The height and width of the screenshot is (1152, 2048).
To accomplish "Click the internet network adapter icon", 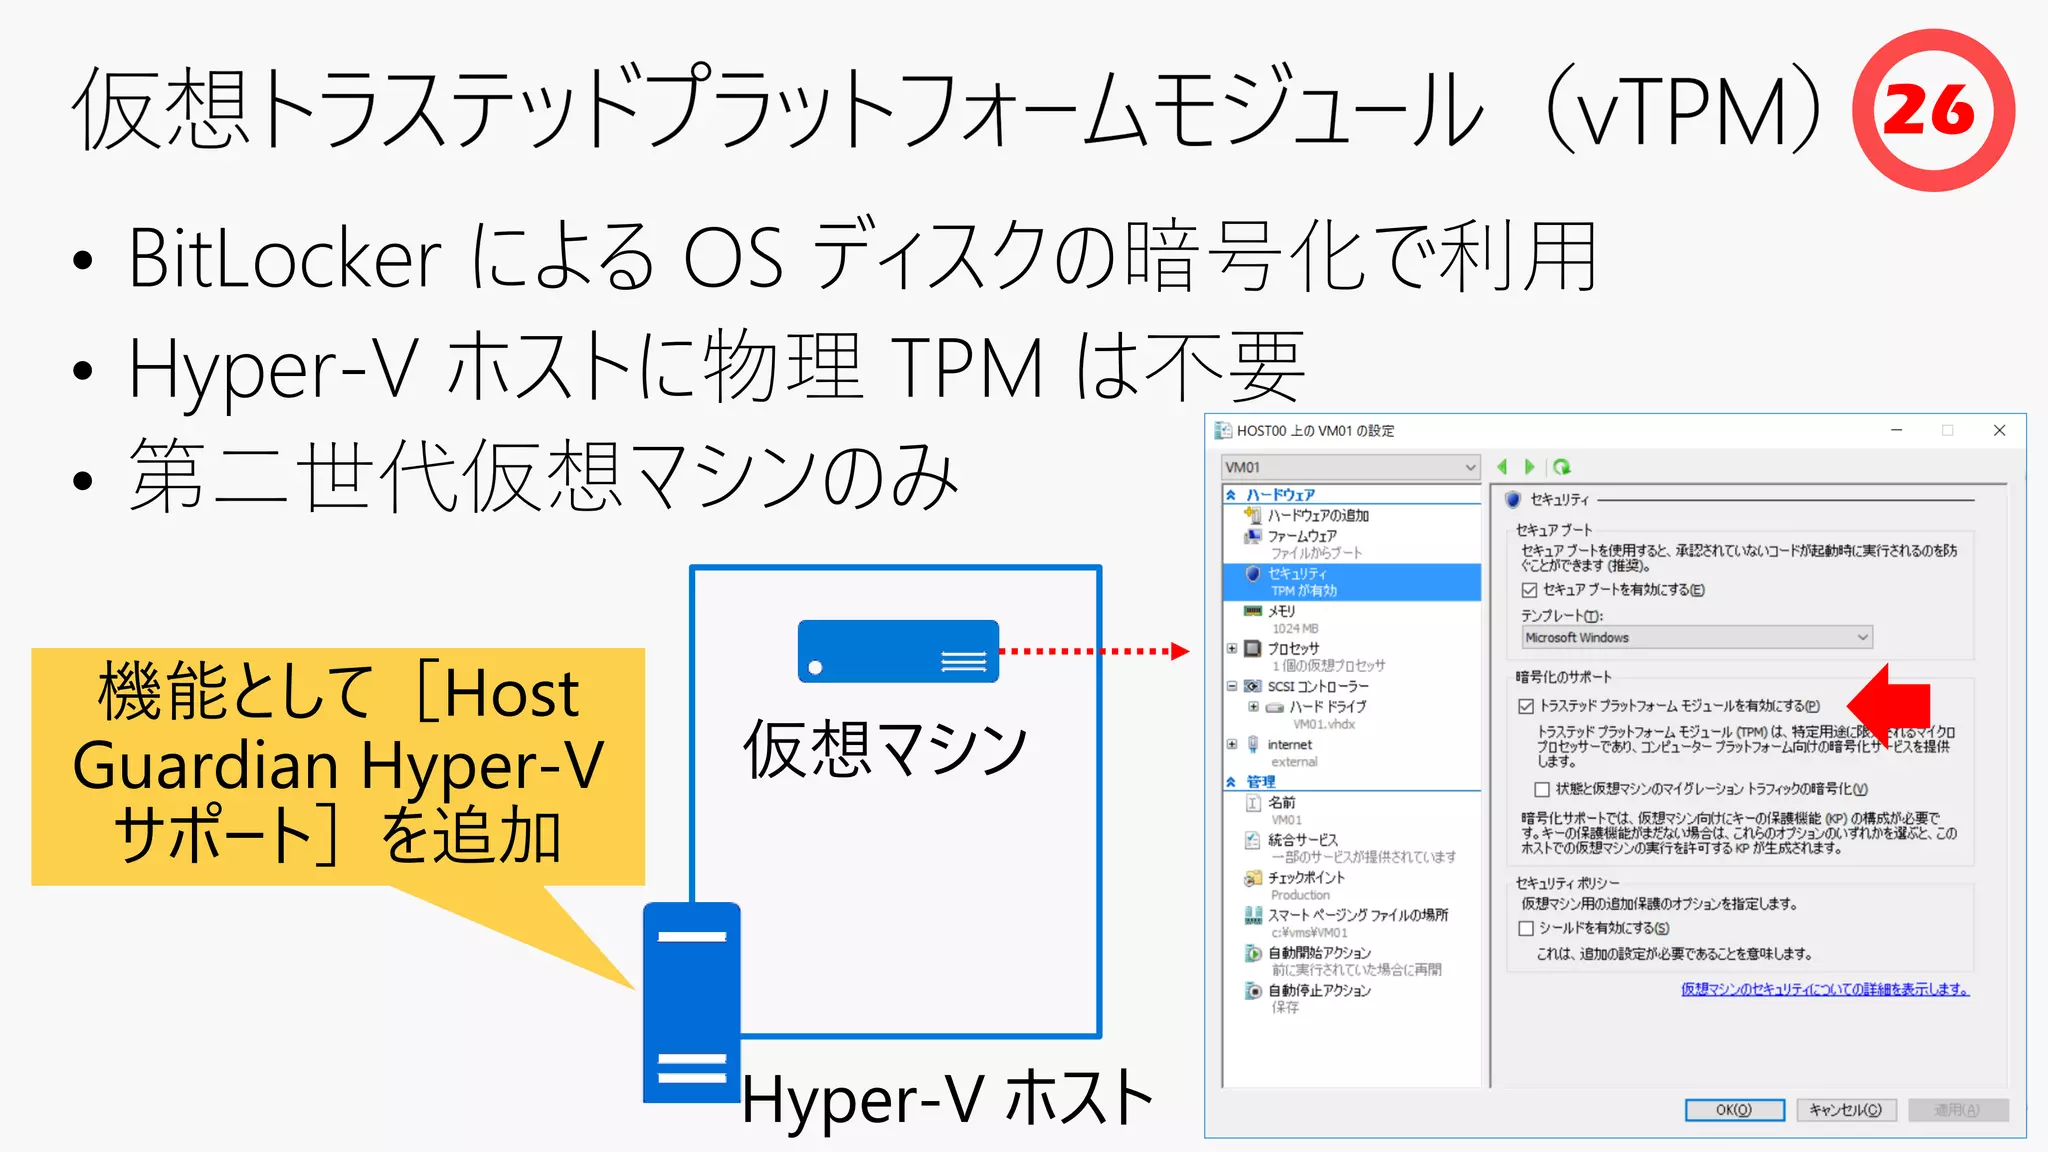I will point(1253,744).
